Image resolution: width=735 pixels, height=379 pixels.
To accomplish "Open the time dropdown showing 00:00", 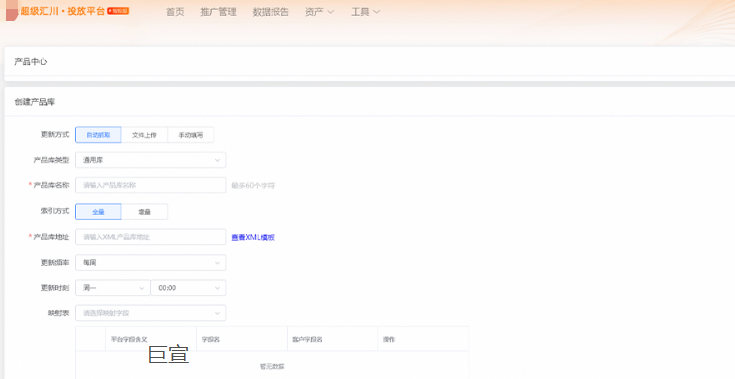I will [x=188, y=288].
